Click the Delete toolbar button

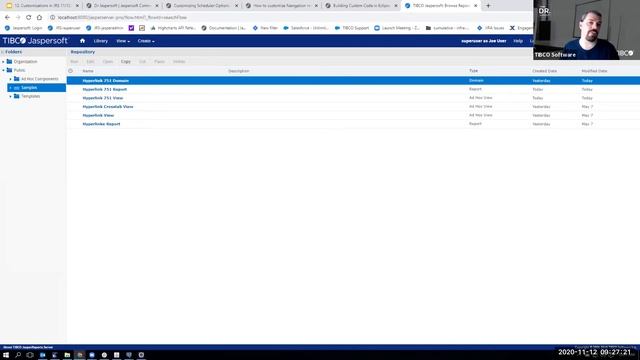click(x=179, y=62)
